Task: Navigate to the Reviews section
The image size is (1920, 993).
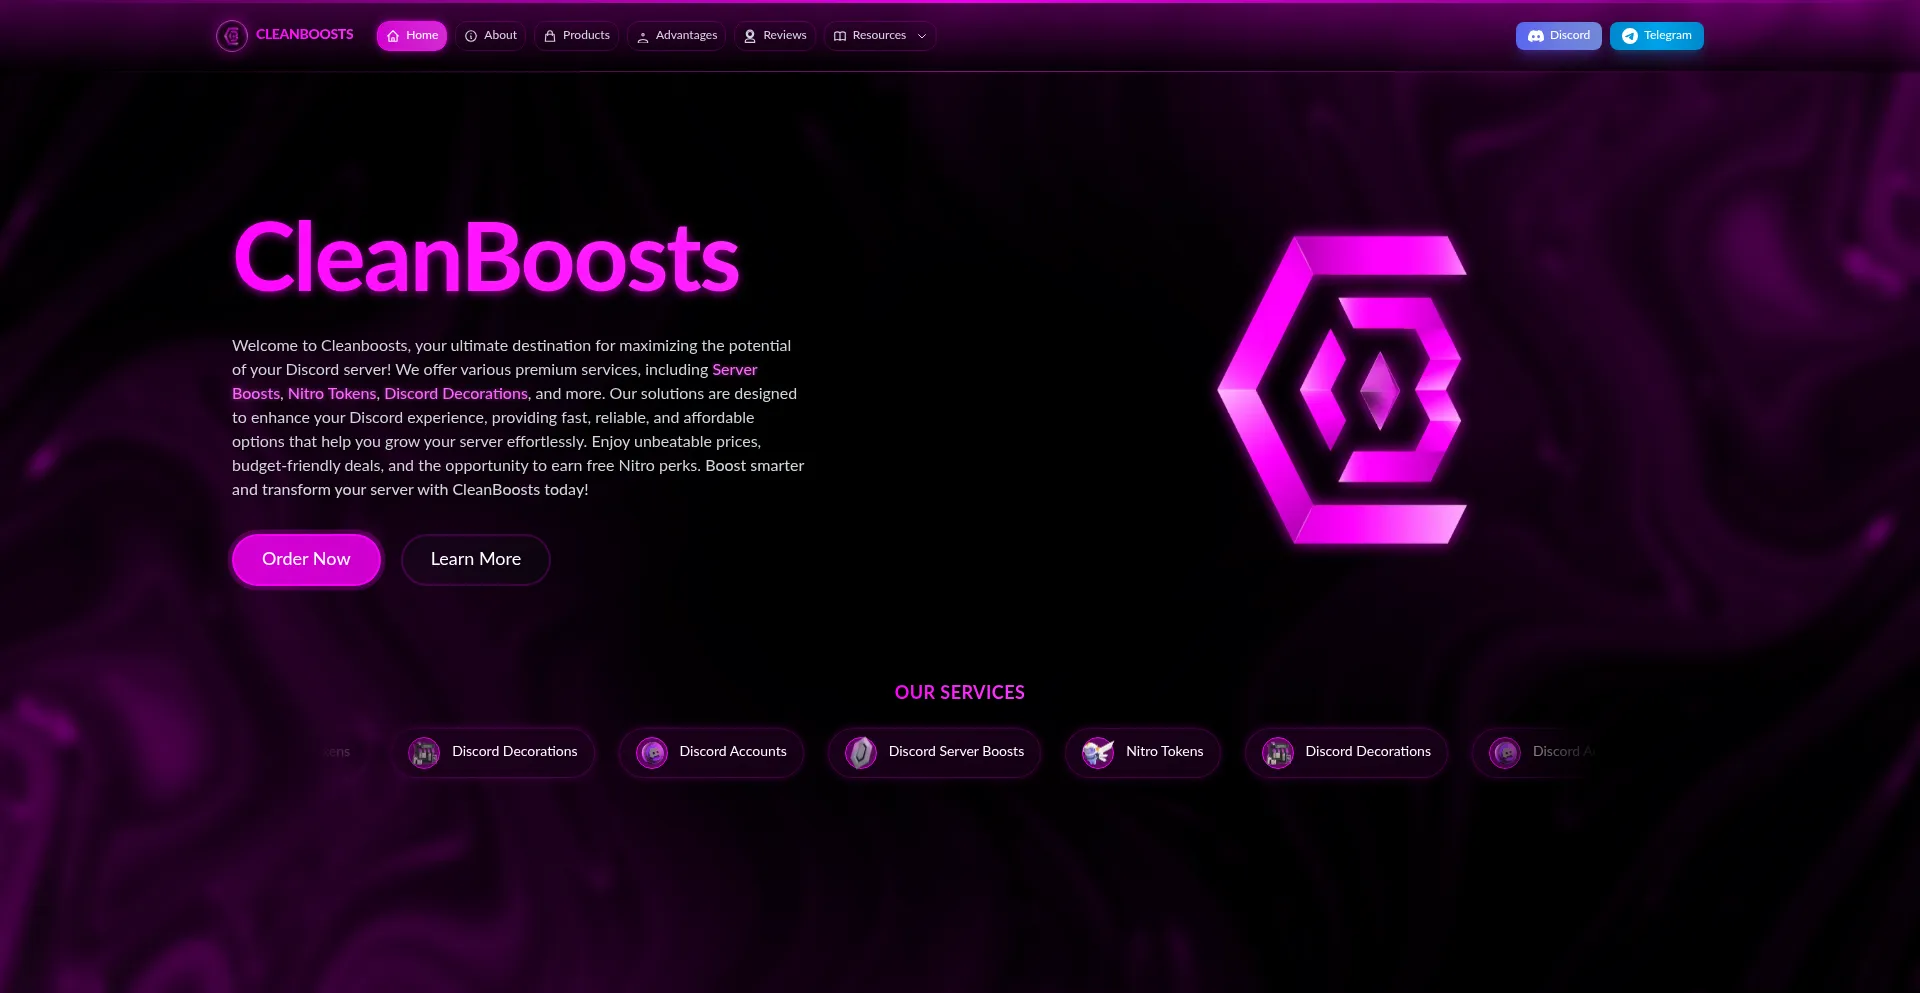Action: 775,36
